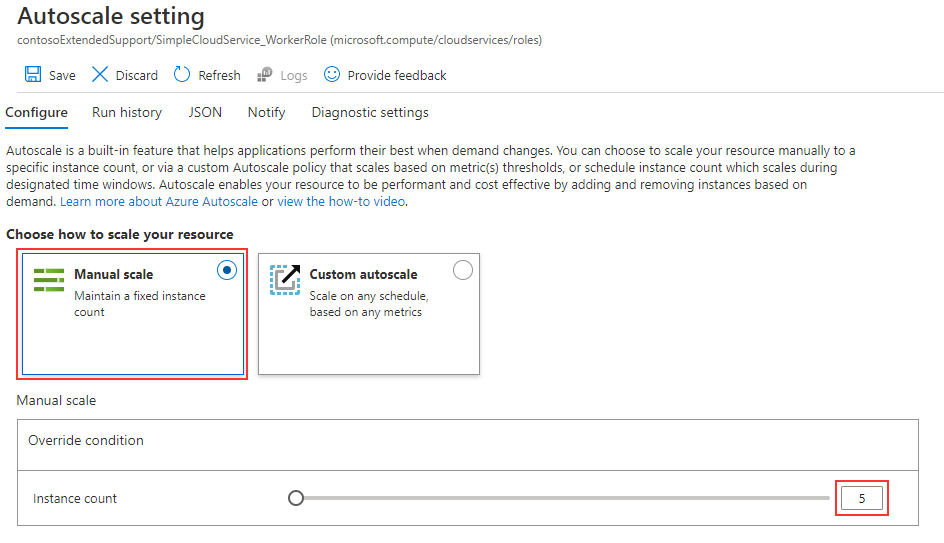Select the Manual scale radio button
Image resolution: width=944 pixels, height=543 pixels.
(227, 270)
